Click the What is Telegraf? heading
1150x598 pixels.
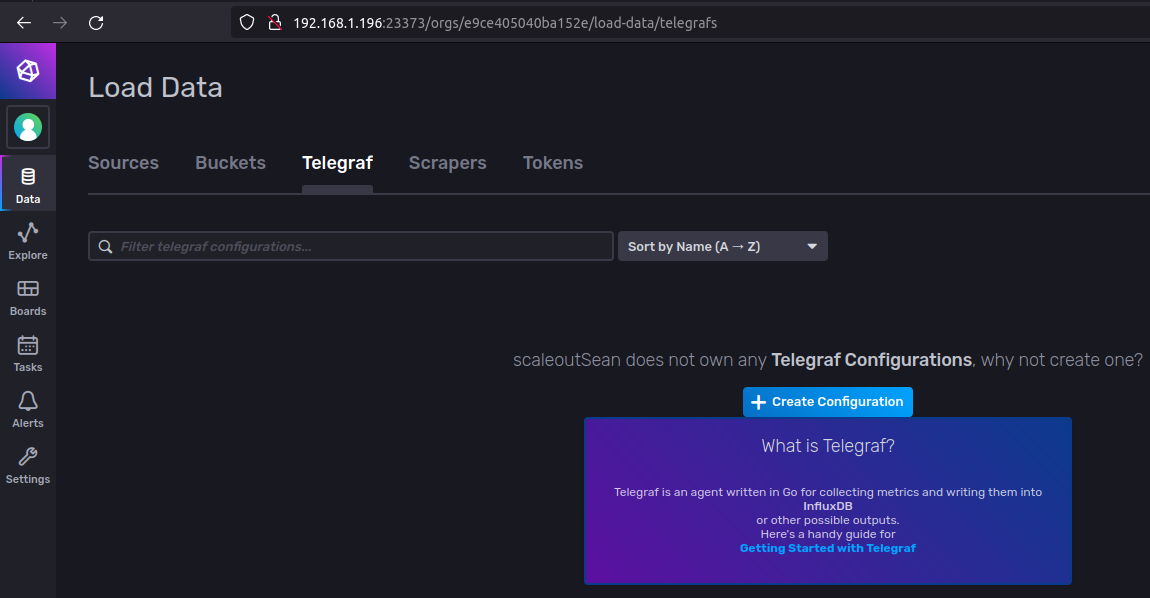(x=828, y=446)
